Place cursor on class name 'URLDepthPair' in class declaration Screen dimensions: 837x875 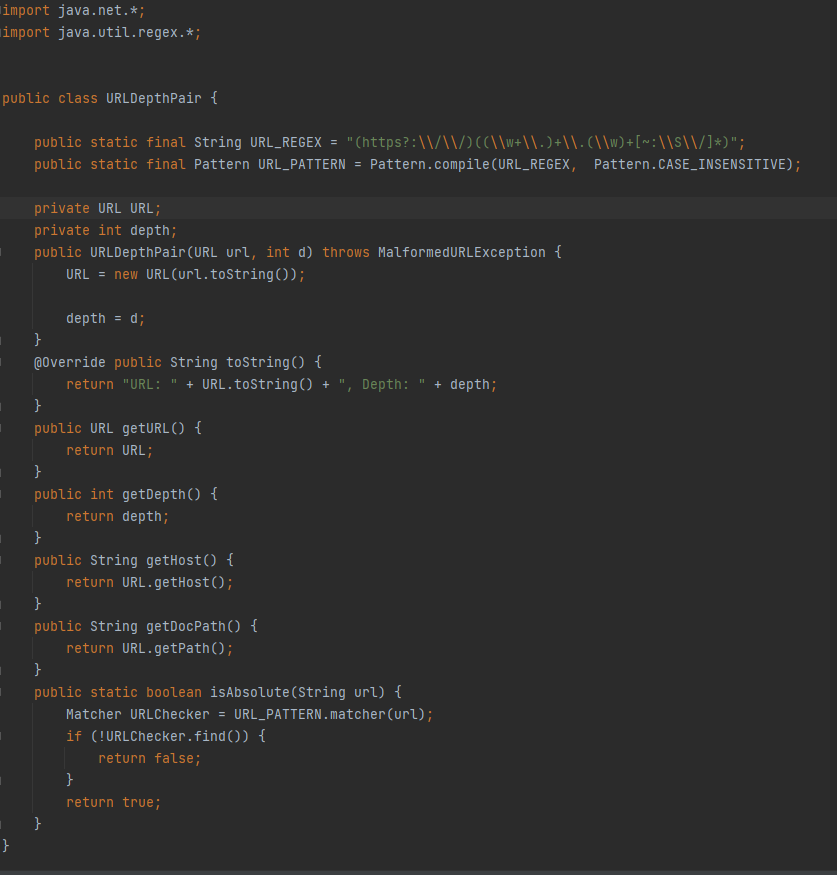[x=153, y=98]
